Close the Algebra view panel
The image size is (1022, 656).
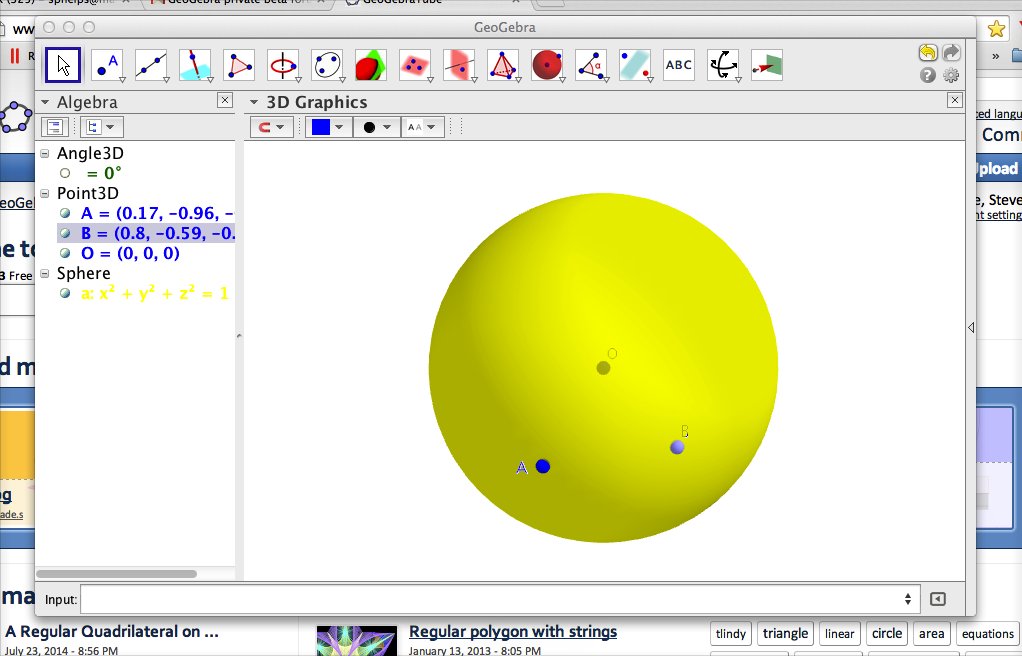tap(224, 100)
